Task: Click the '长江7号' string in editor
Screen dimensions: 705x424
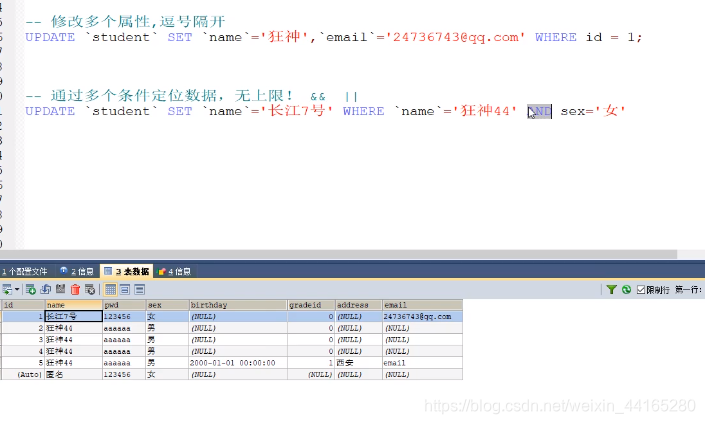Action: (297, 111)
